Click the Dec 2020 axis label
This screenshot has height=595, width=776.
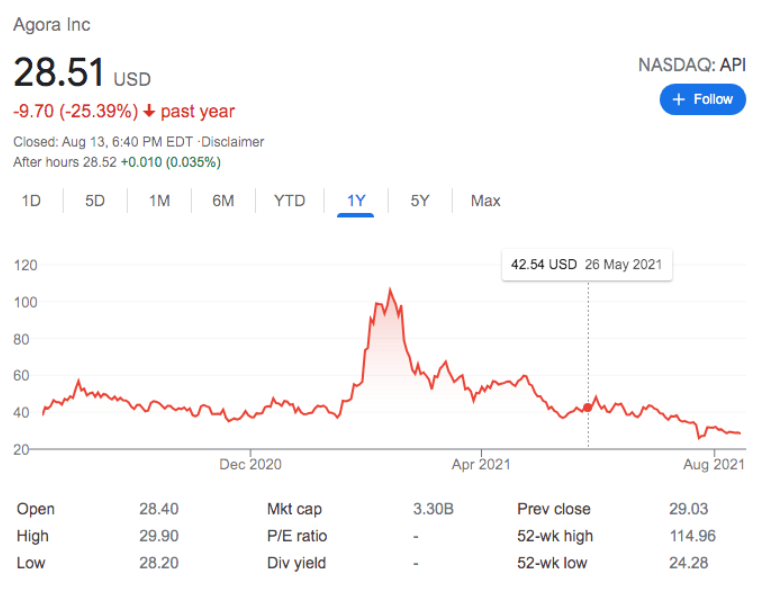250,464
